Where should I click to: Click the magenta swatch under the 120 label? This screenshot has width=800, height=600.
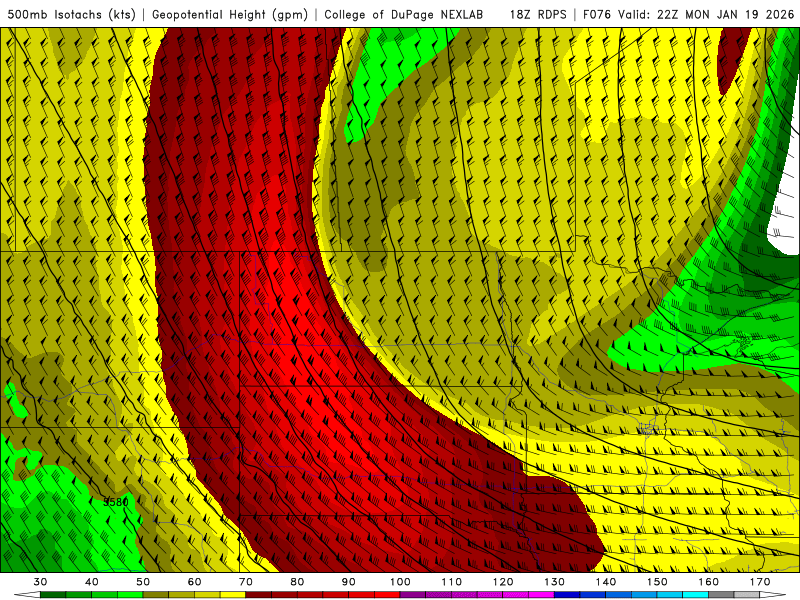516,595
